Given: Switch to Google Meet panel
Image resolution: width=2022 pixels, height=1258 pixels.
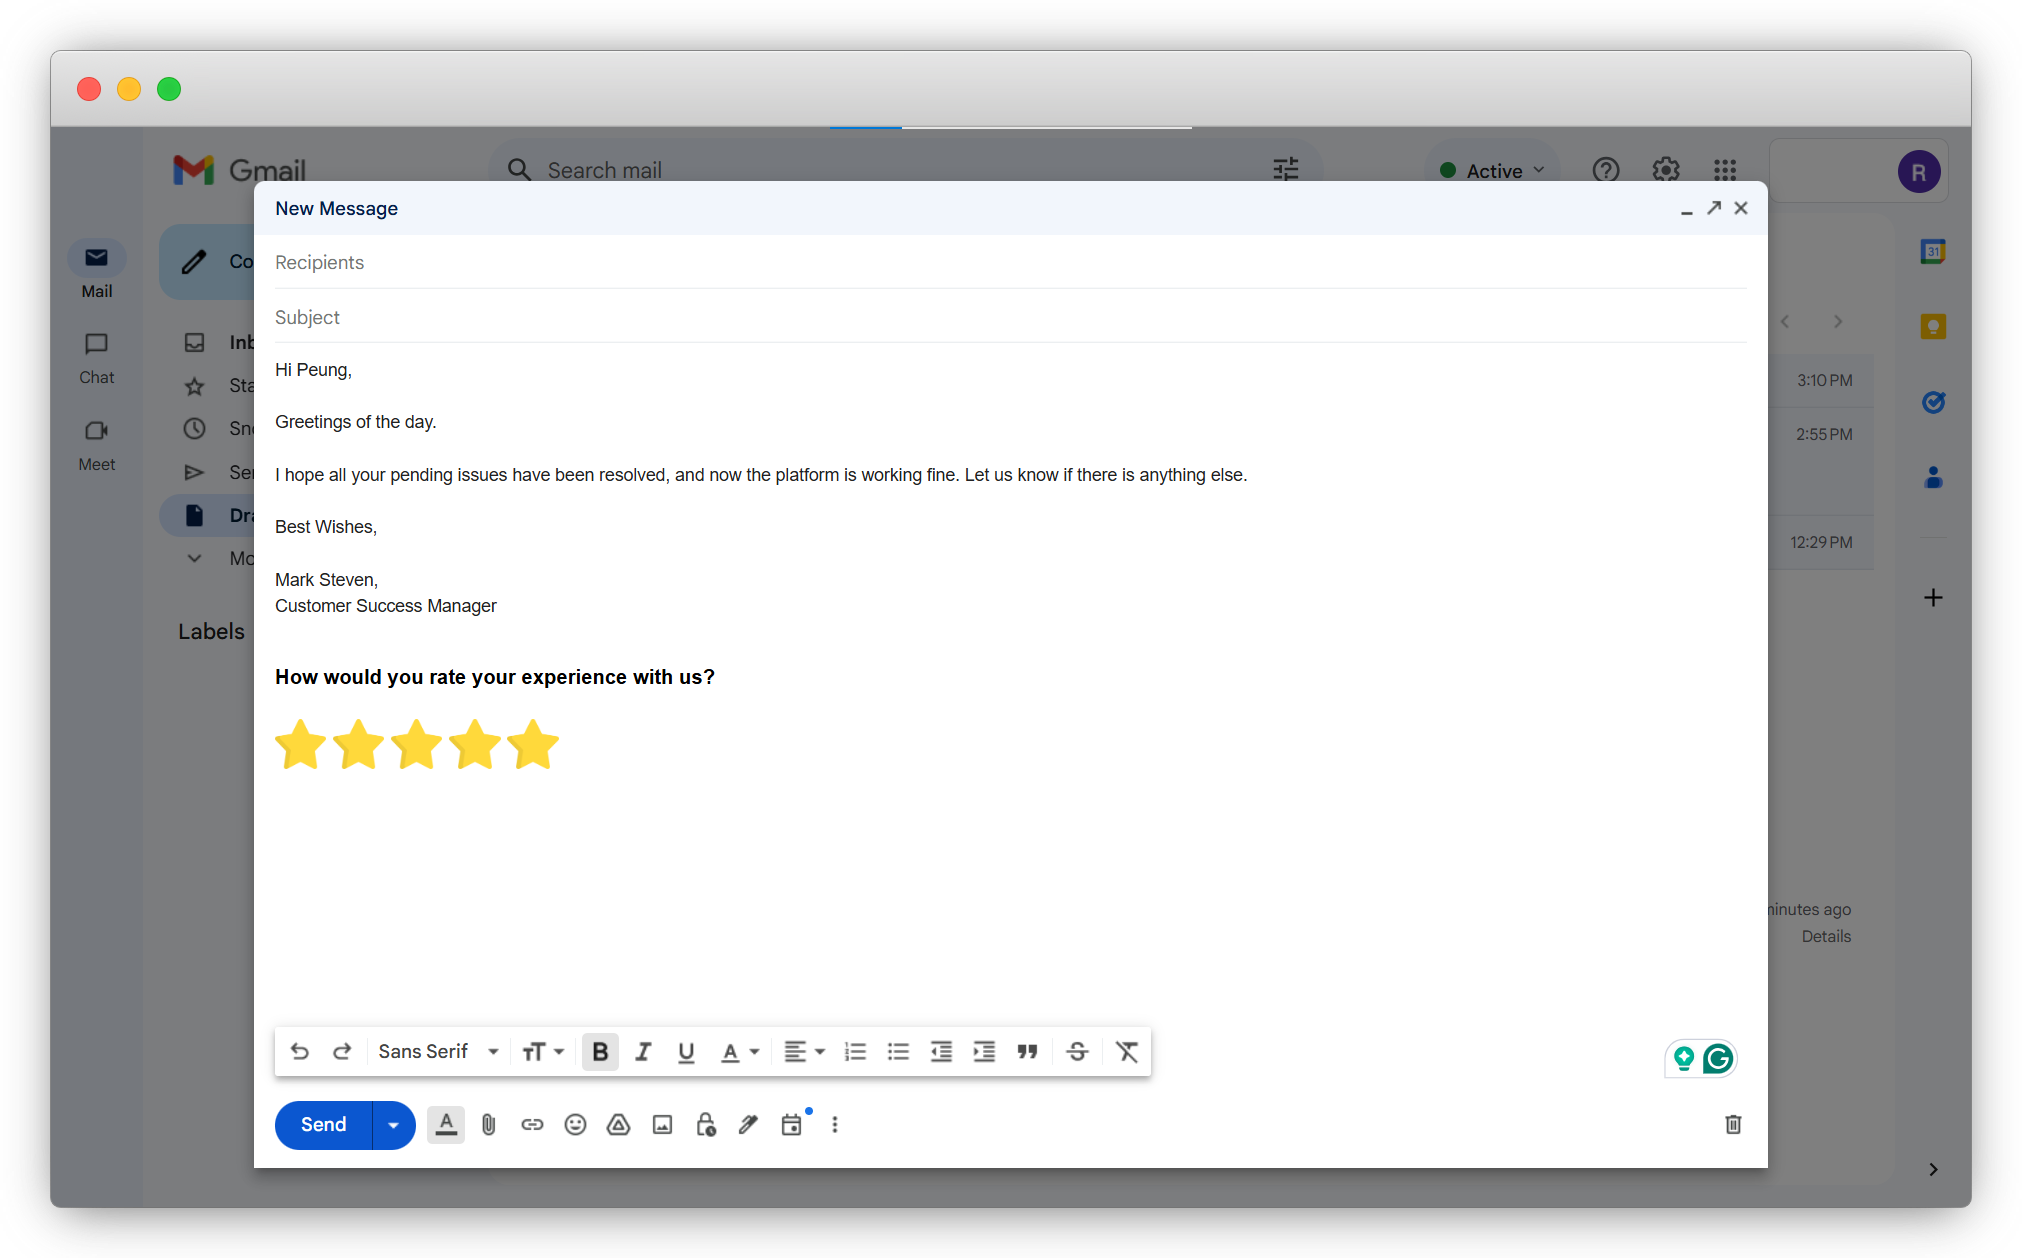Looking at the screenshot, I should 96,444.
